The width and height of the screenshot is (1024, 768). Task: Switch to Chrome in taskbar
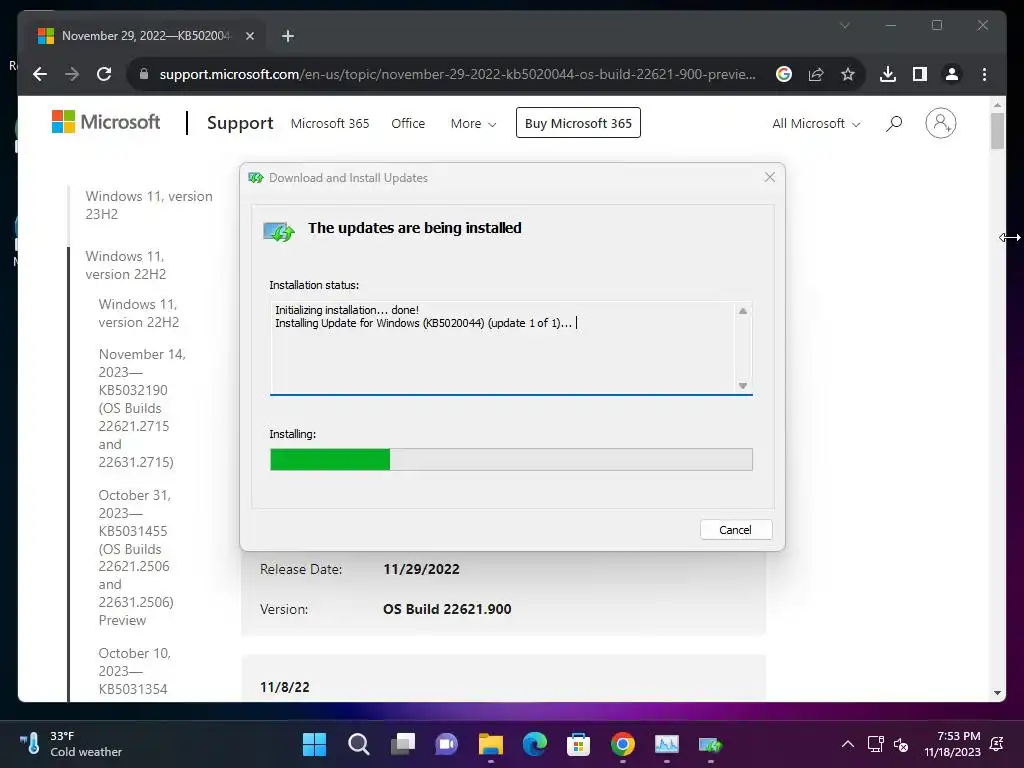(x=623, y=744)
